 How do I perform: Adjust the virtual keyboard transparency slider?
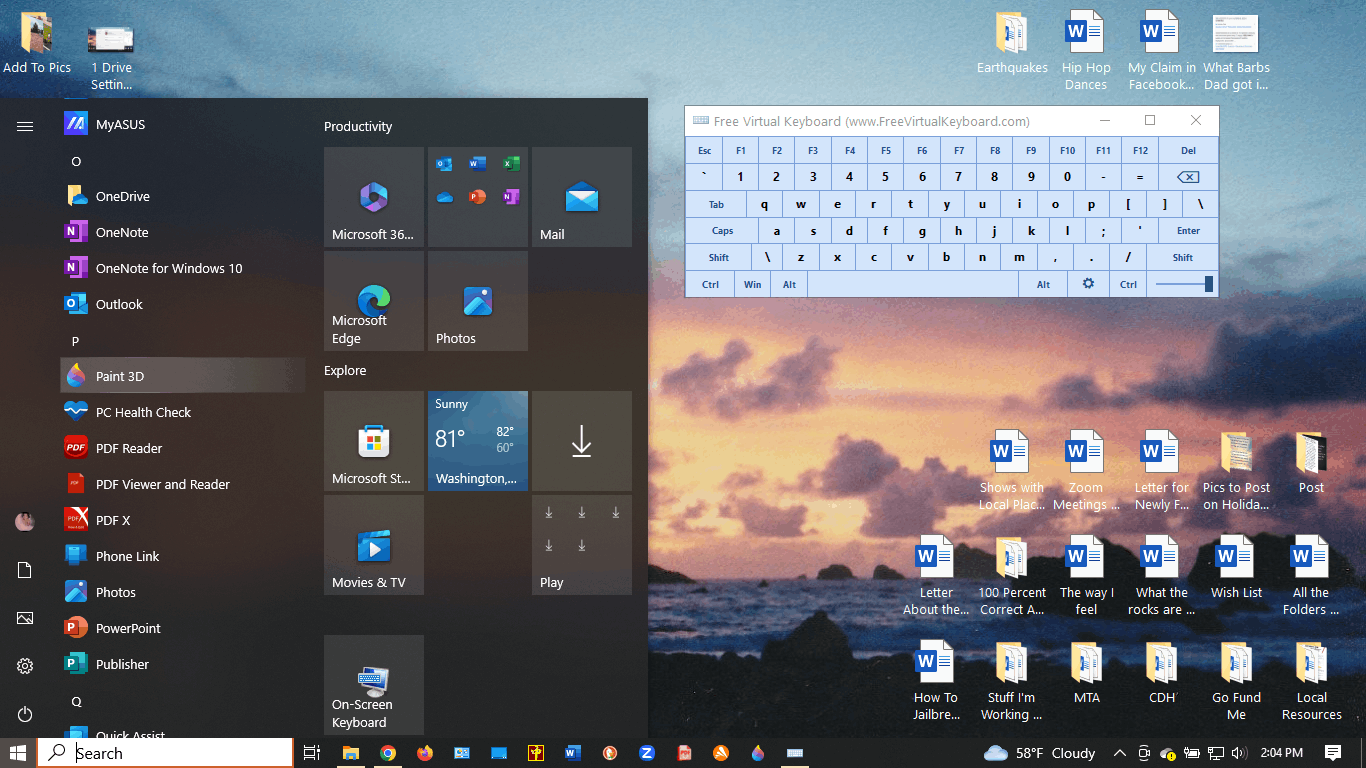point(1184,284)
